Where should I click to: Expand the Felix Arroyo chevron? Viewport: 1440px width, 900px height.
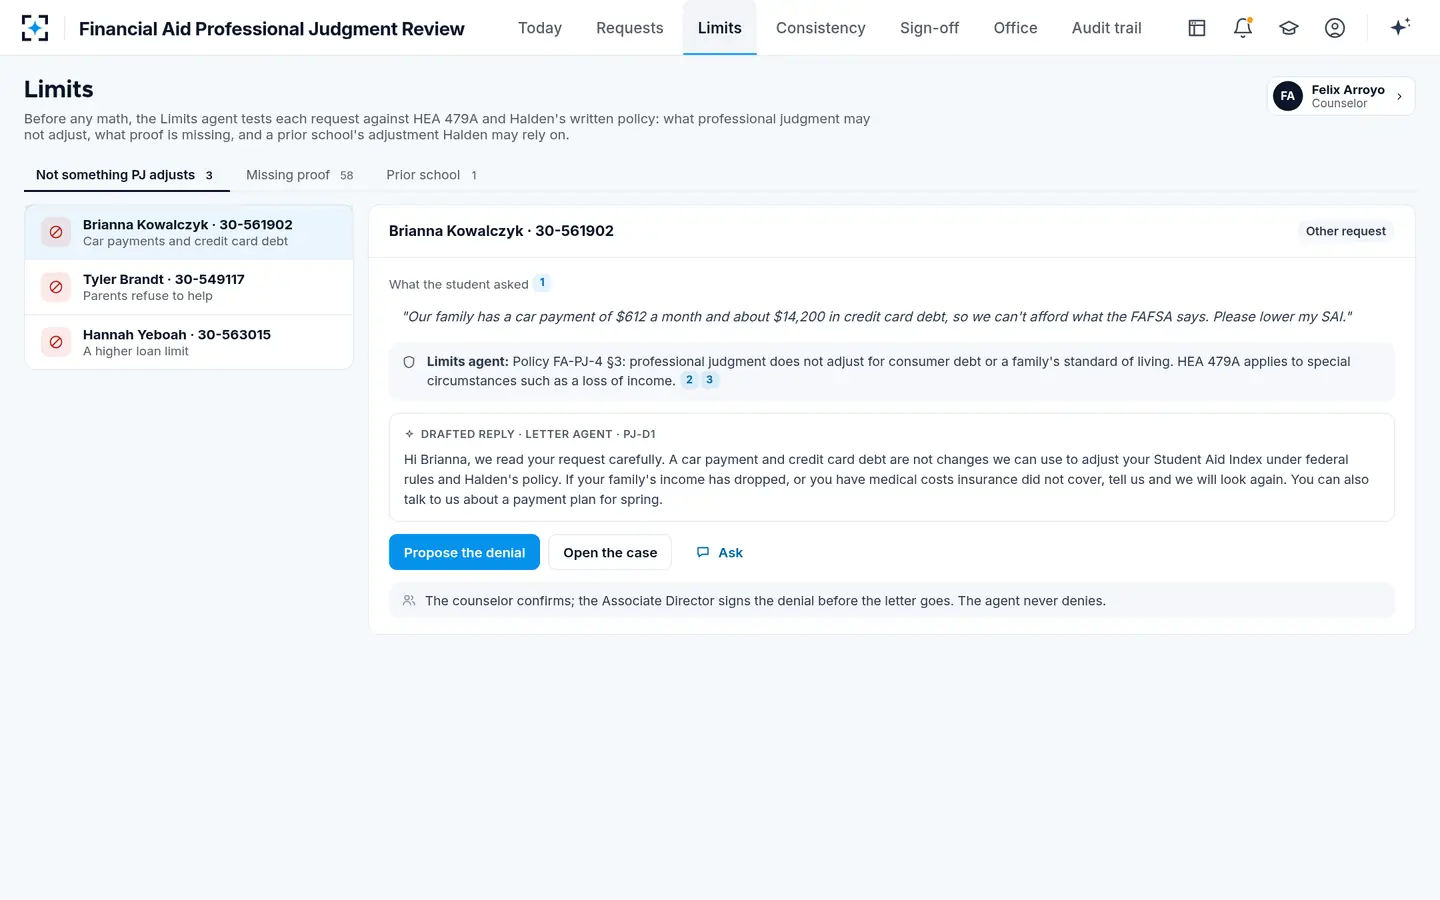[1399, 97]
